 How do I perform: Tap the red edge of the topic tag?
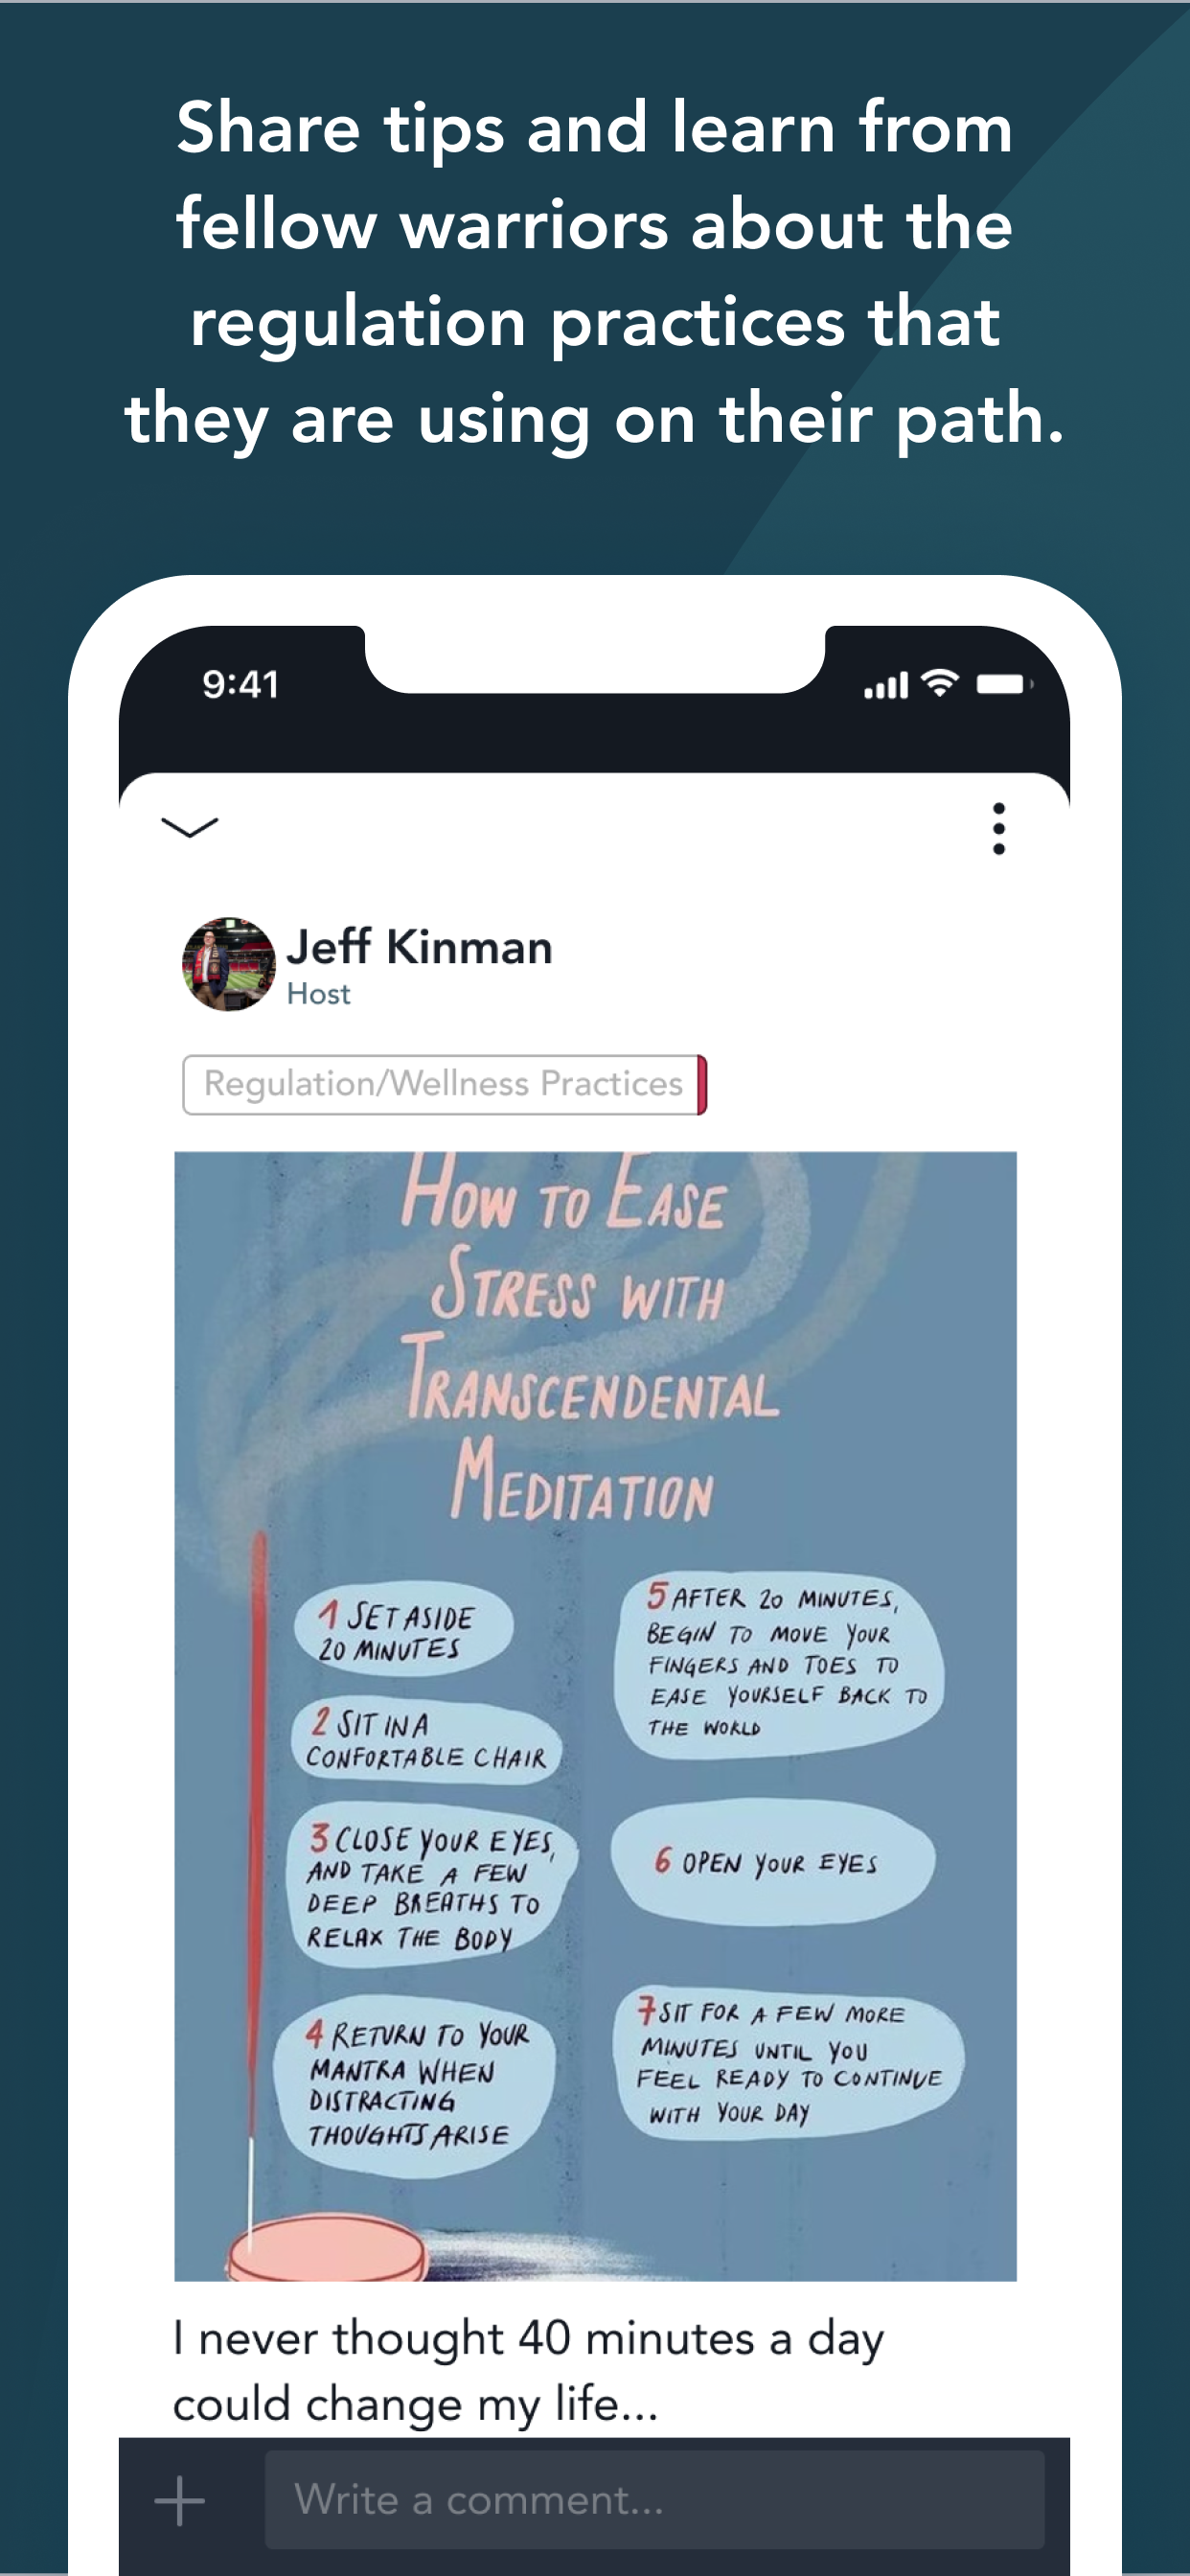702,1084
